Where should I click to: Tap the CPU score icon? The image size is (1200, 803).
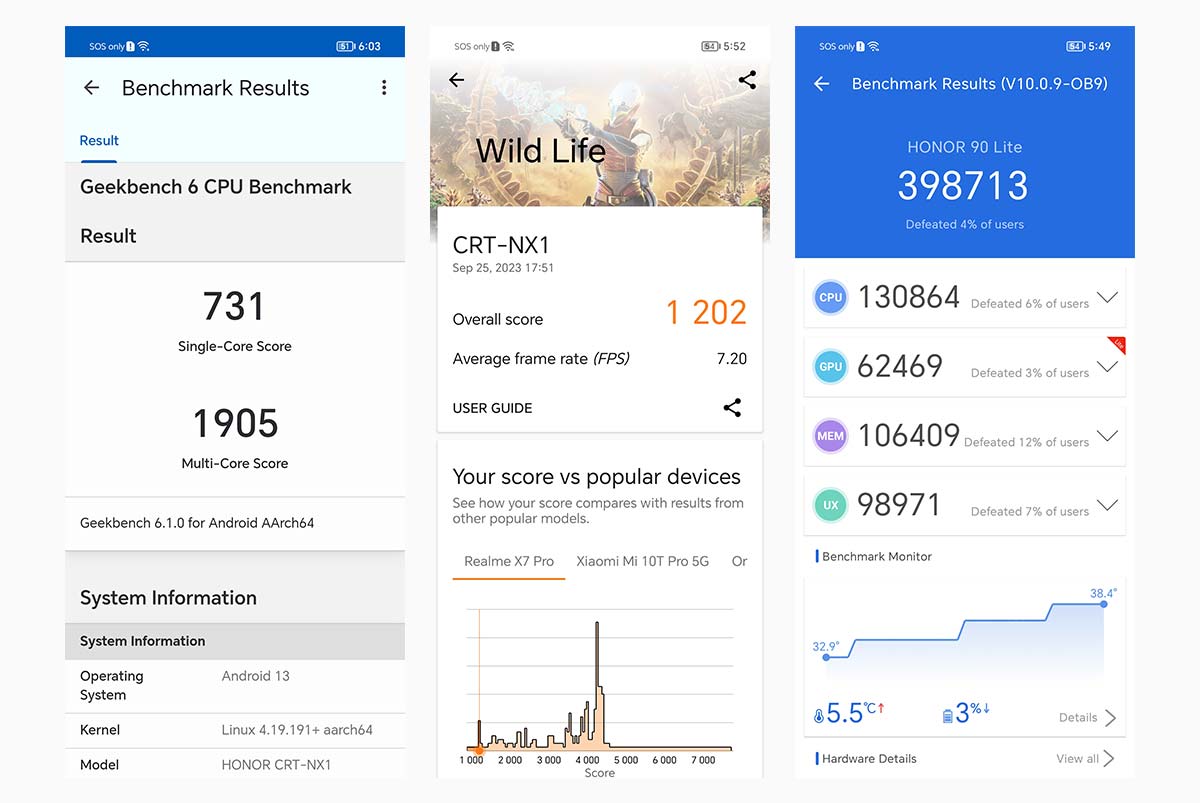pos(830,298)
